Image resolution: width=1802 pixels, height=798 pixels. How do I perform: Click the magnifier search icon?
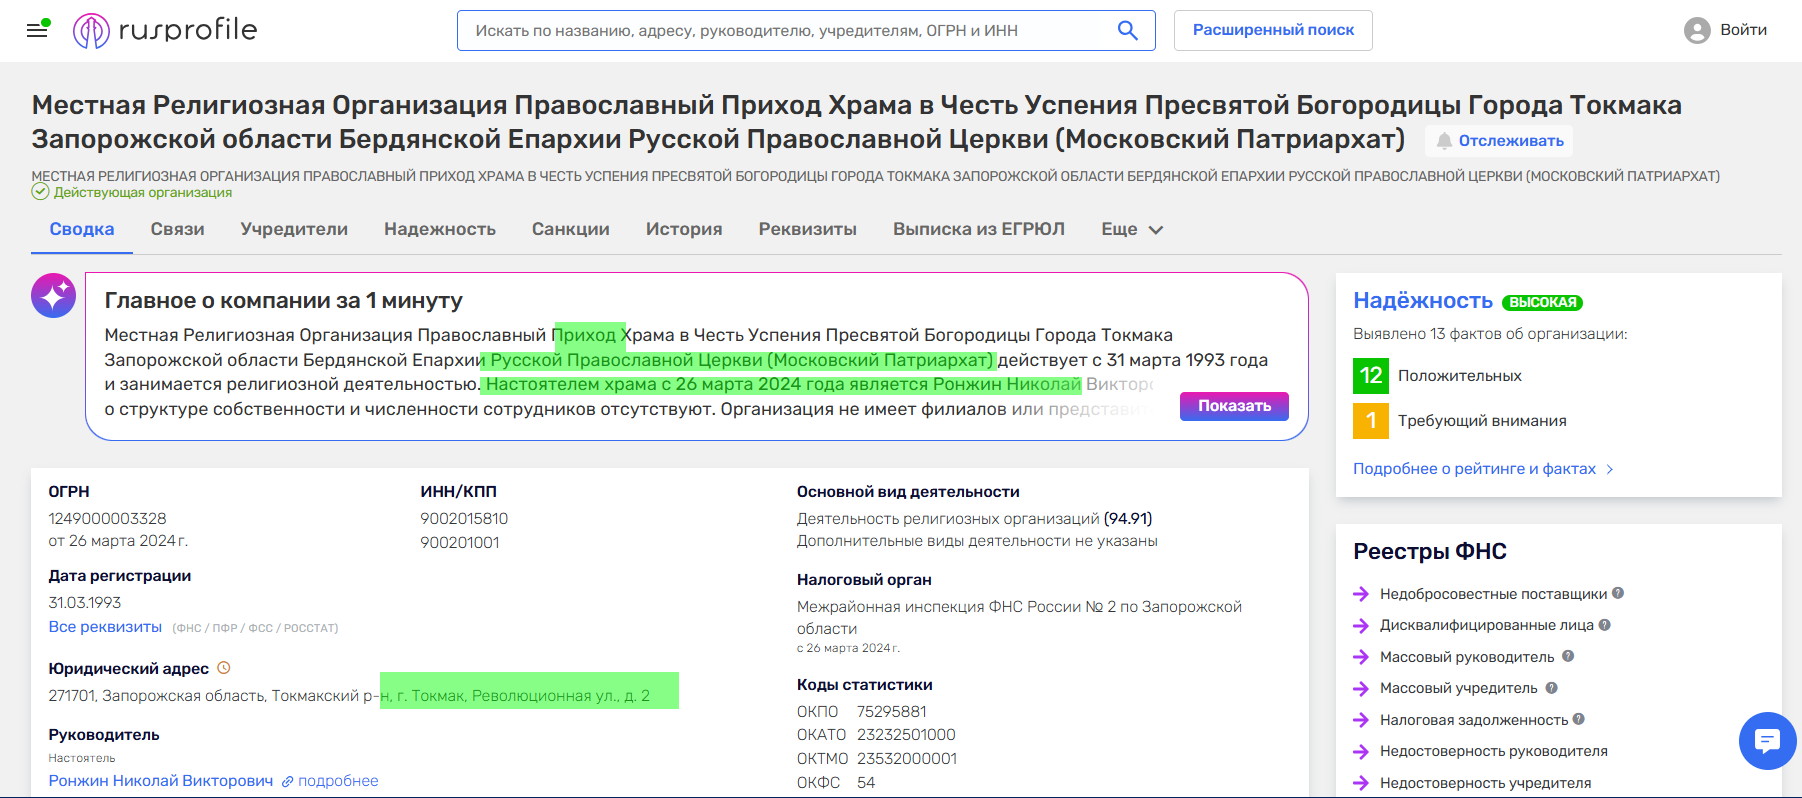click(x=1127, y=31)
